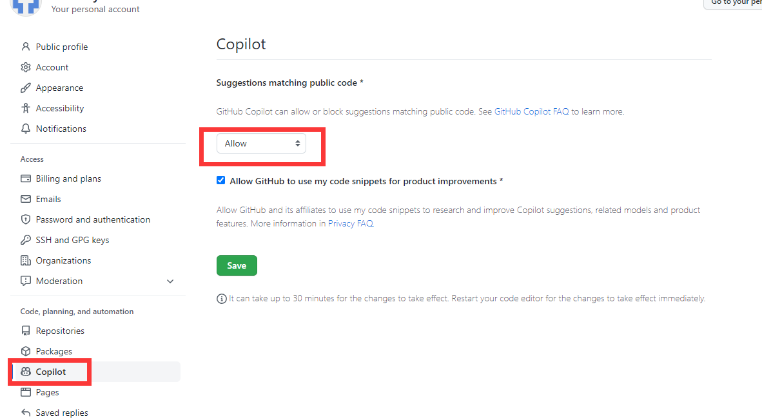Click the Pages browser icon
This screenshot has height=419, width=762.
pos(26,392)
